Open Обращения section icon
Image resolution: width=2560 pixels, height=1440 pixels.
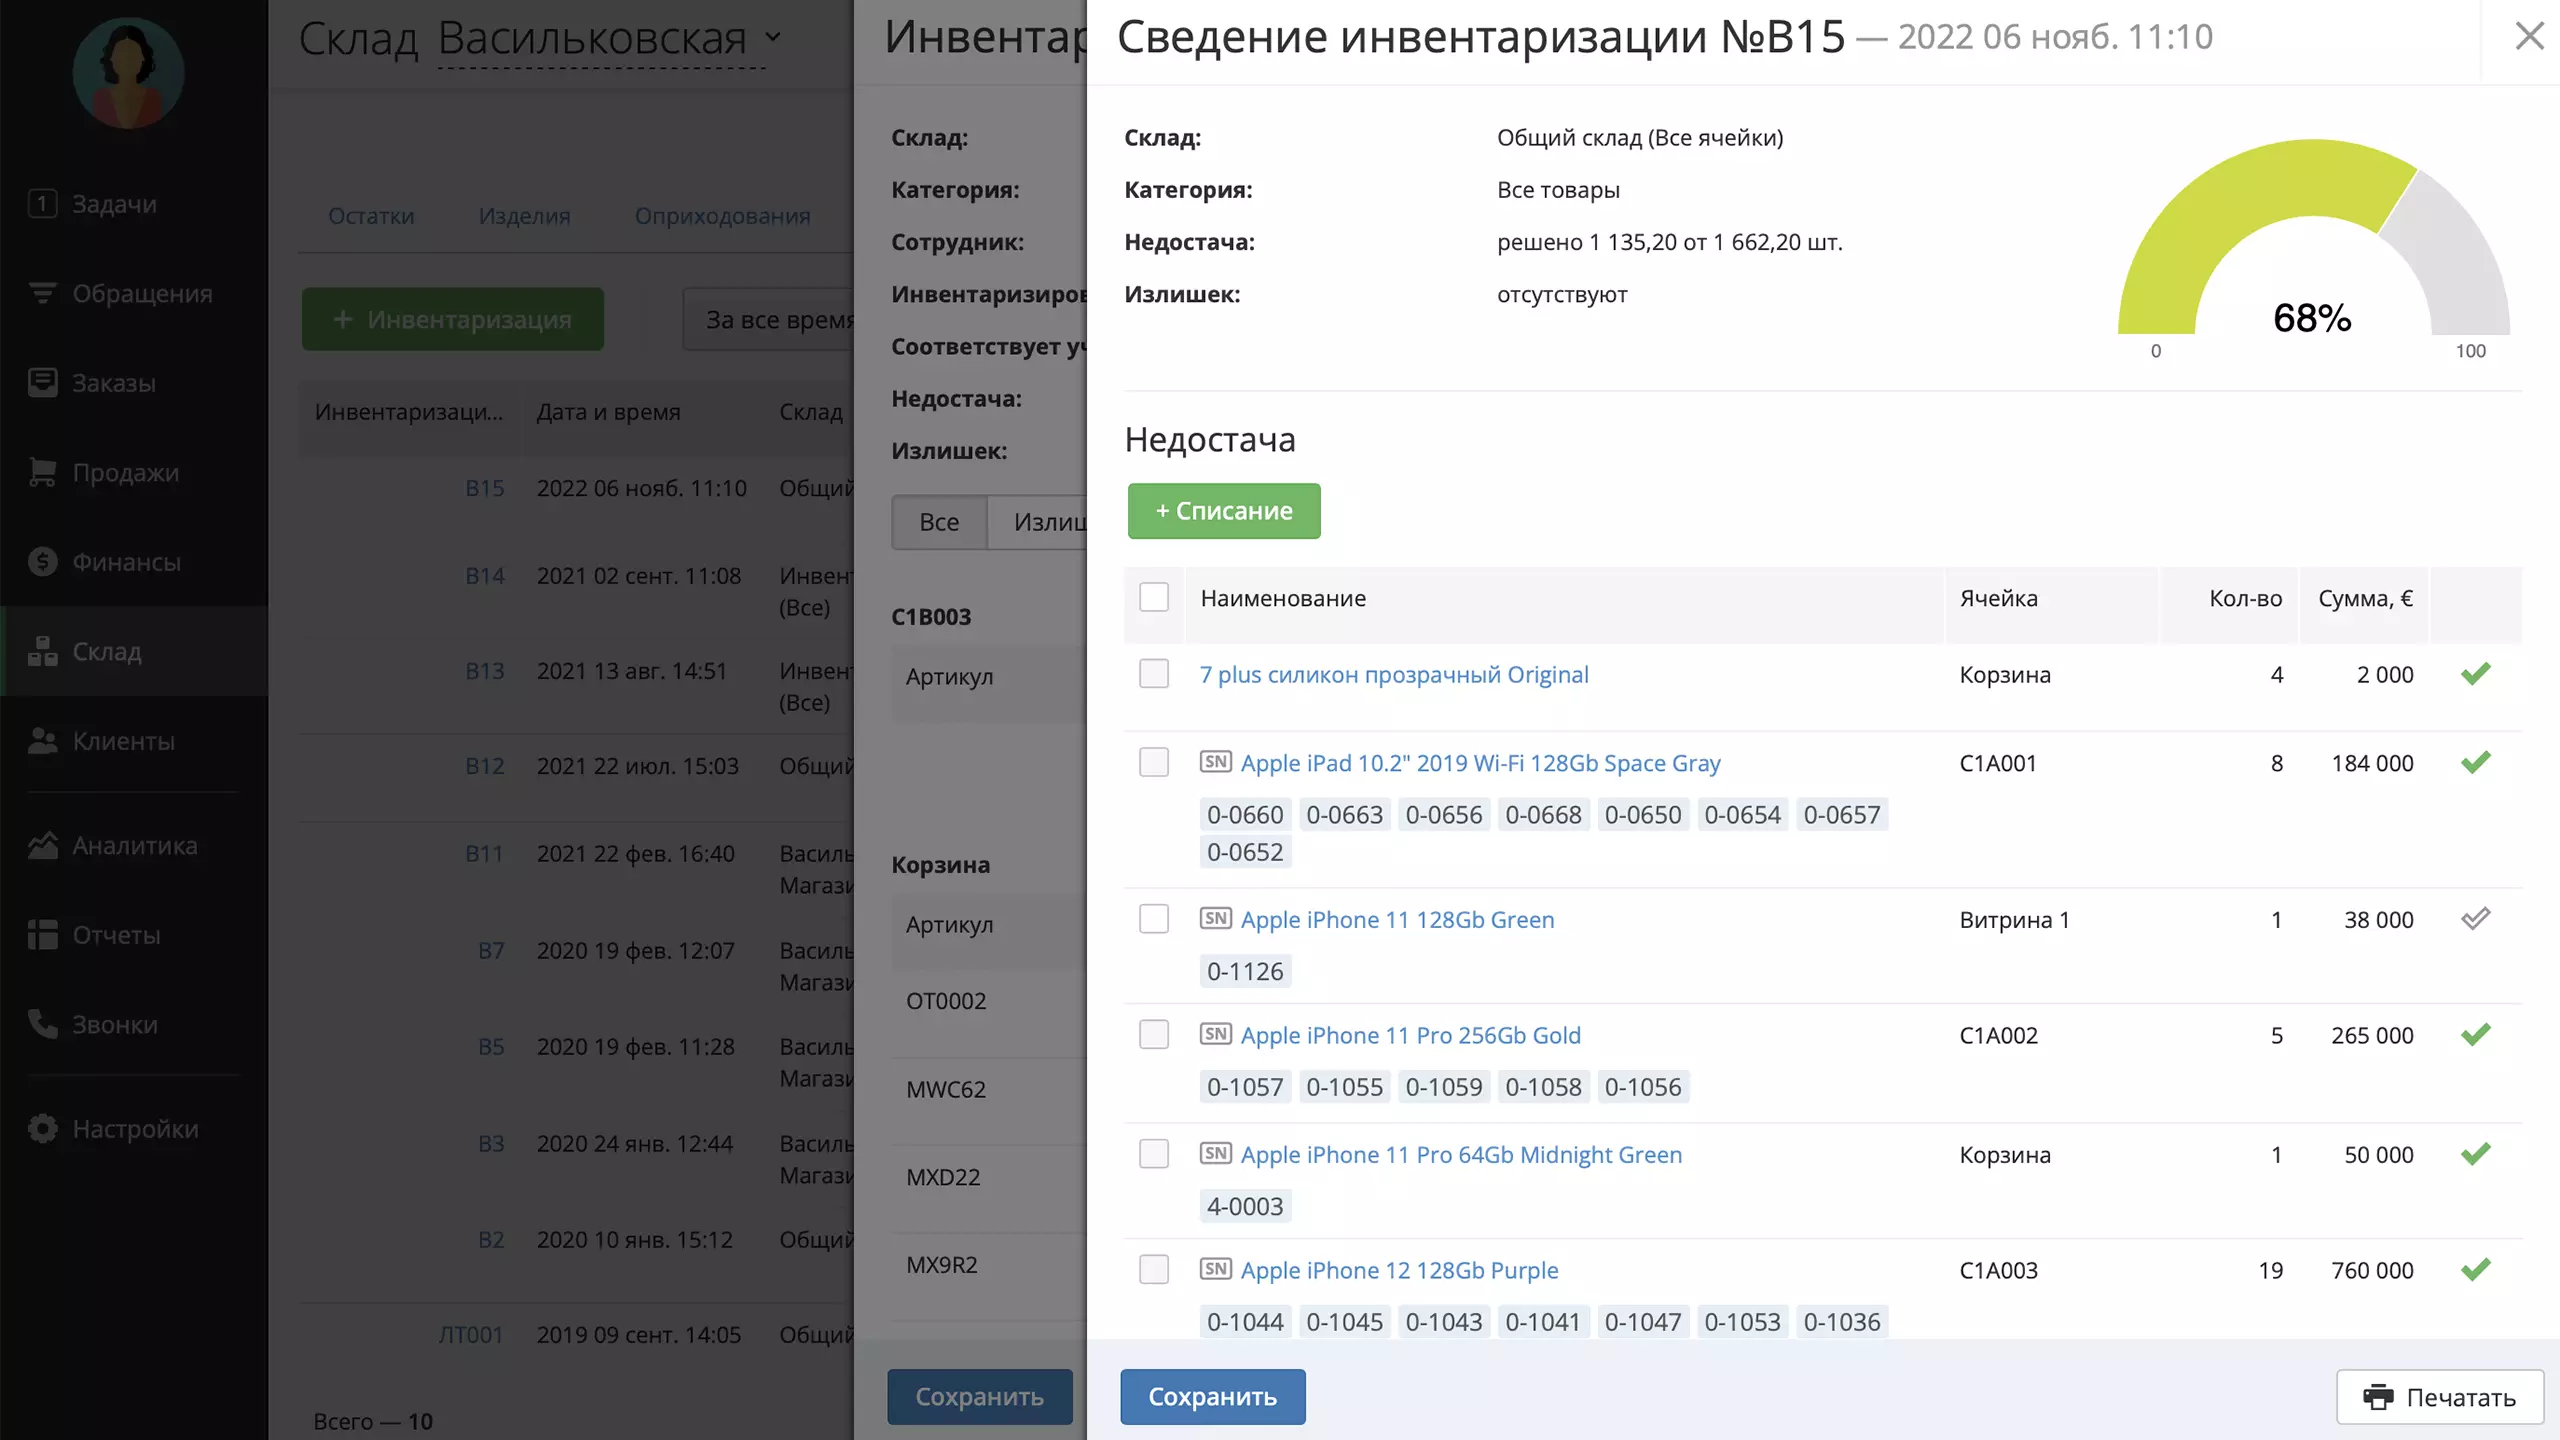42,293
